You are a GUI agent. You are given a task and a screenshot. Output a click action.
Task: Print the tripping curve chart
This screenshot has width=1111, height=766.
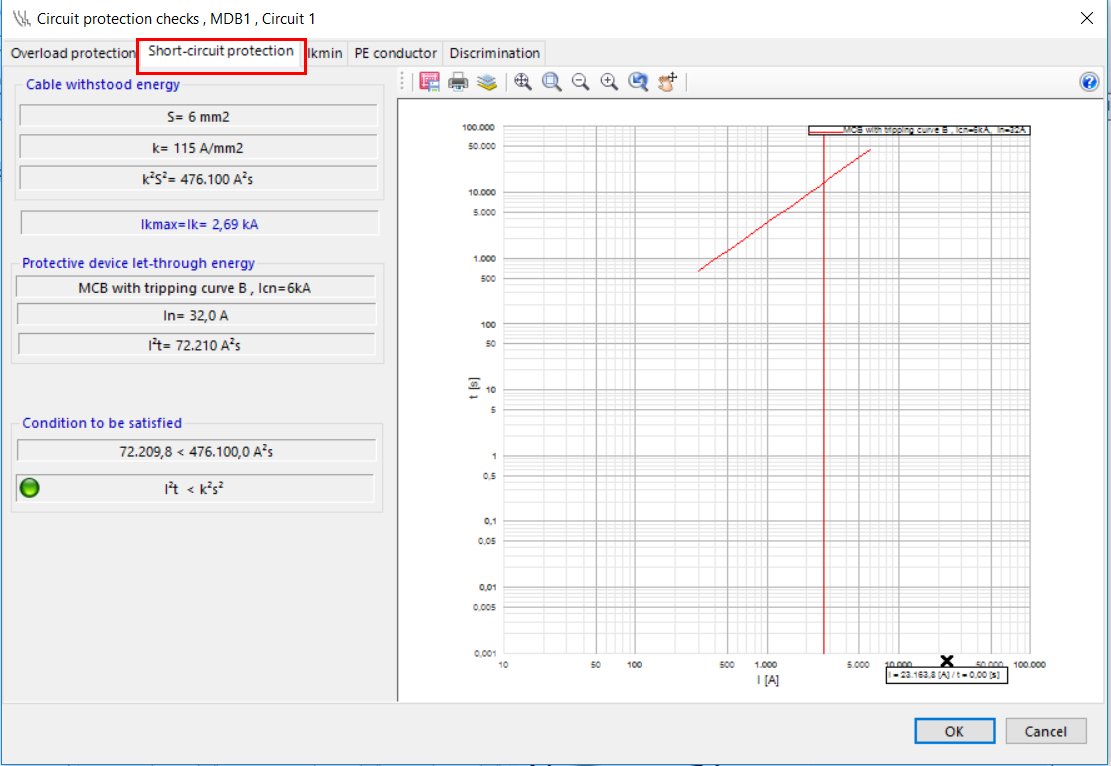[458, 82]
